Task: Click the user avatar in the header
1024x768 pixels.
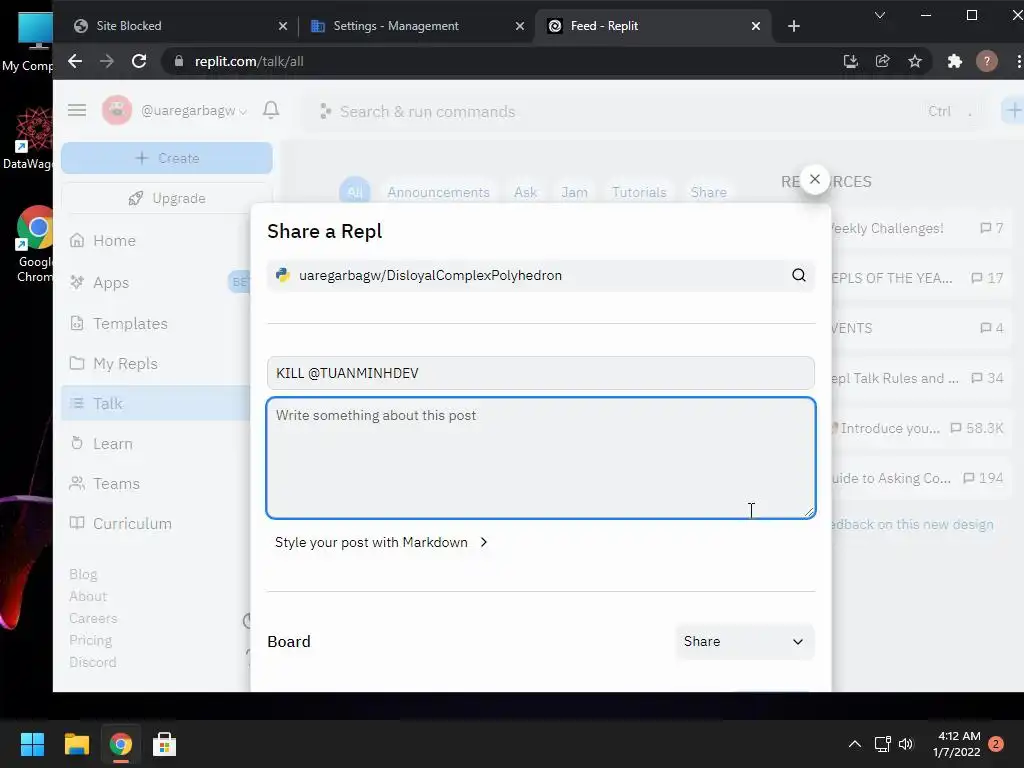Action: (x=117, y=110)
